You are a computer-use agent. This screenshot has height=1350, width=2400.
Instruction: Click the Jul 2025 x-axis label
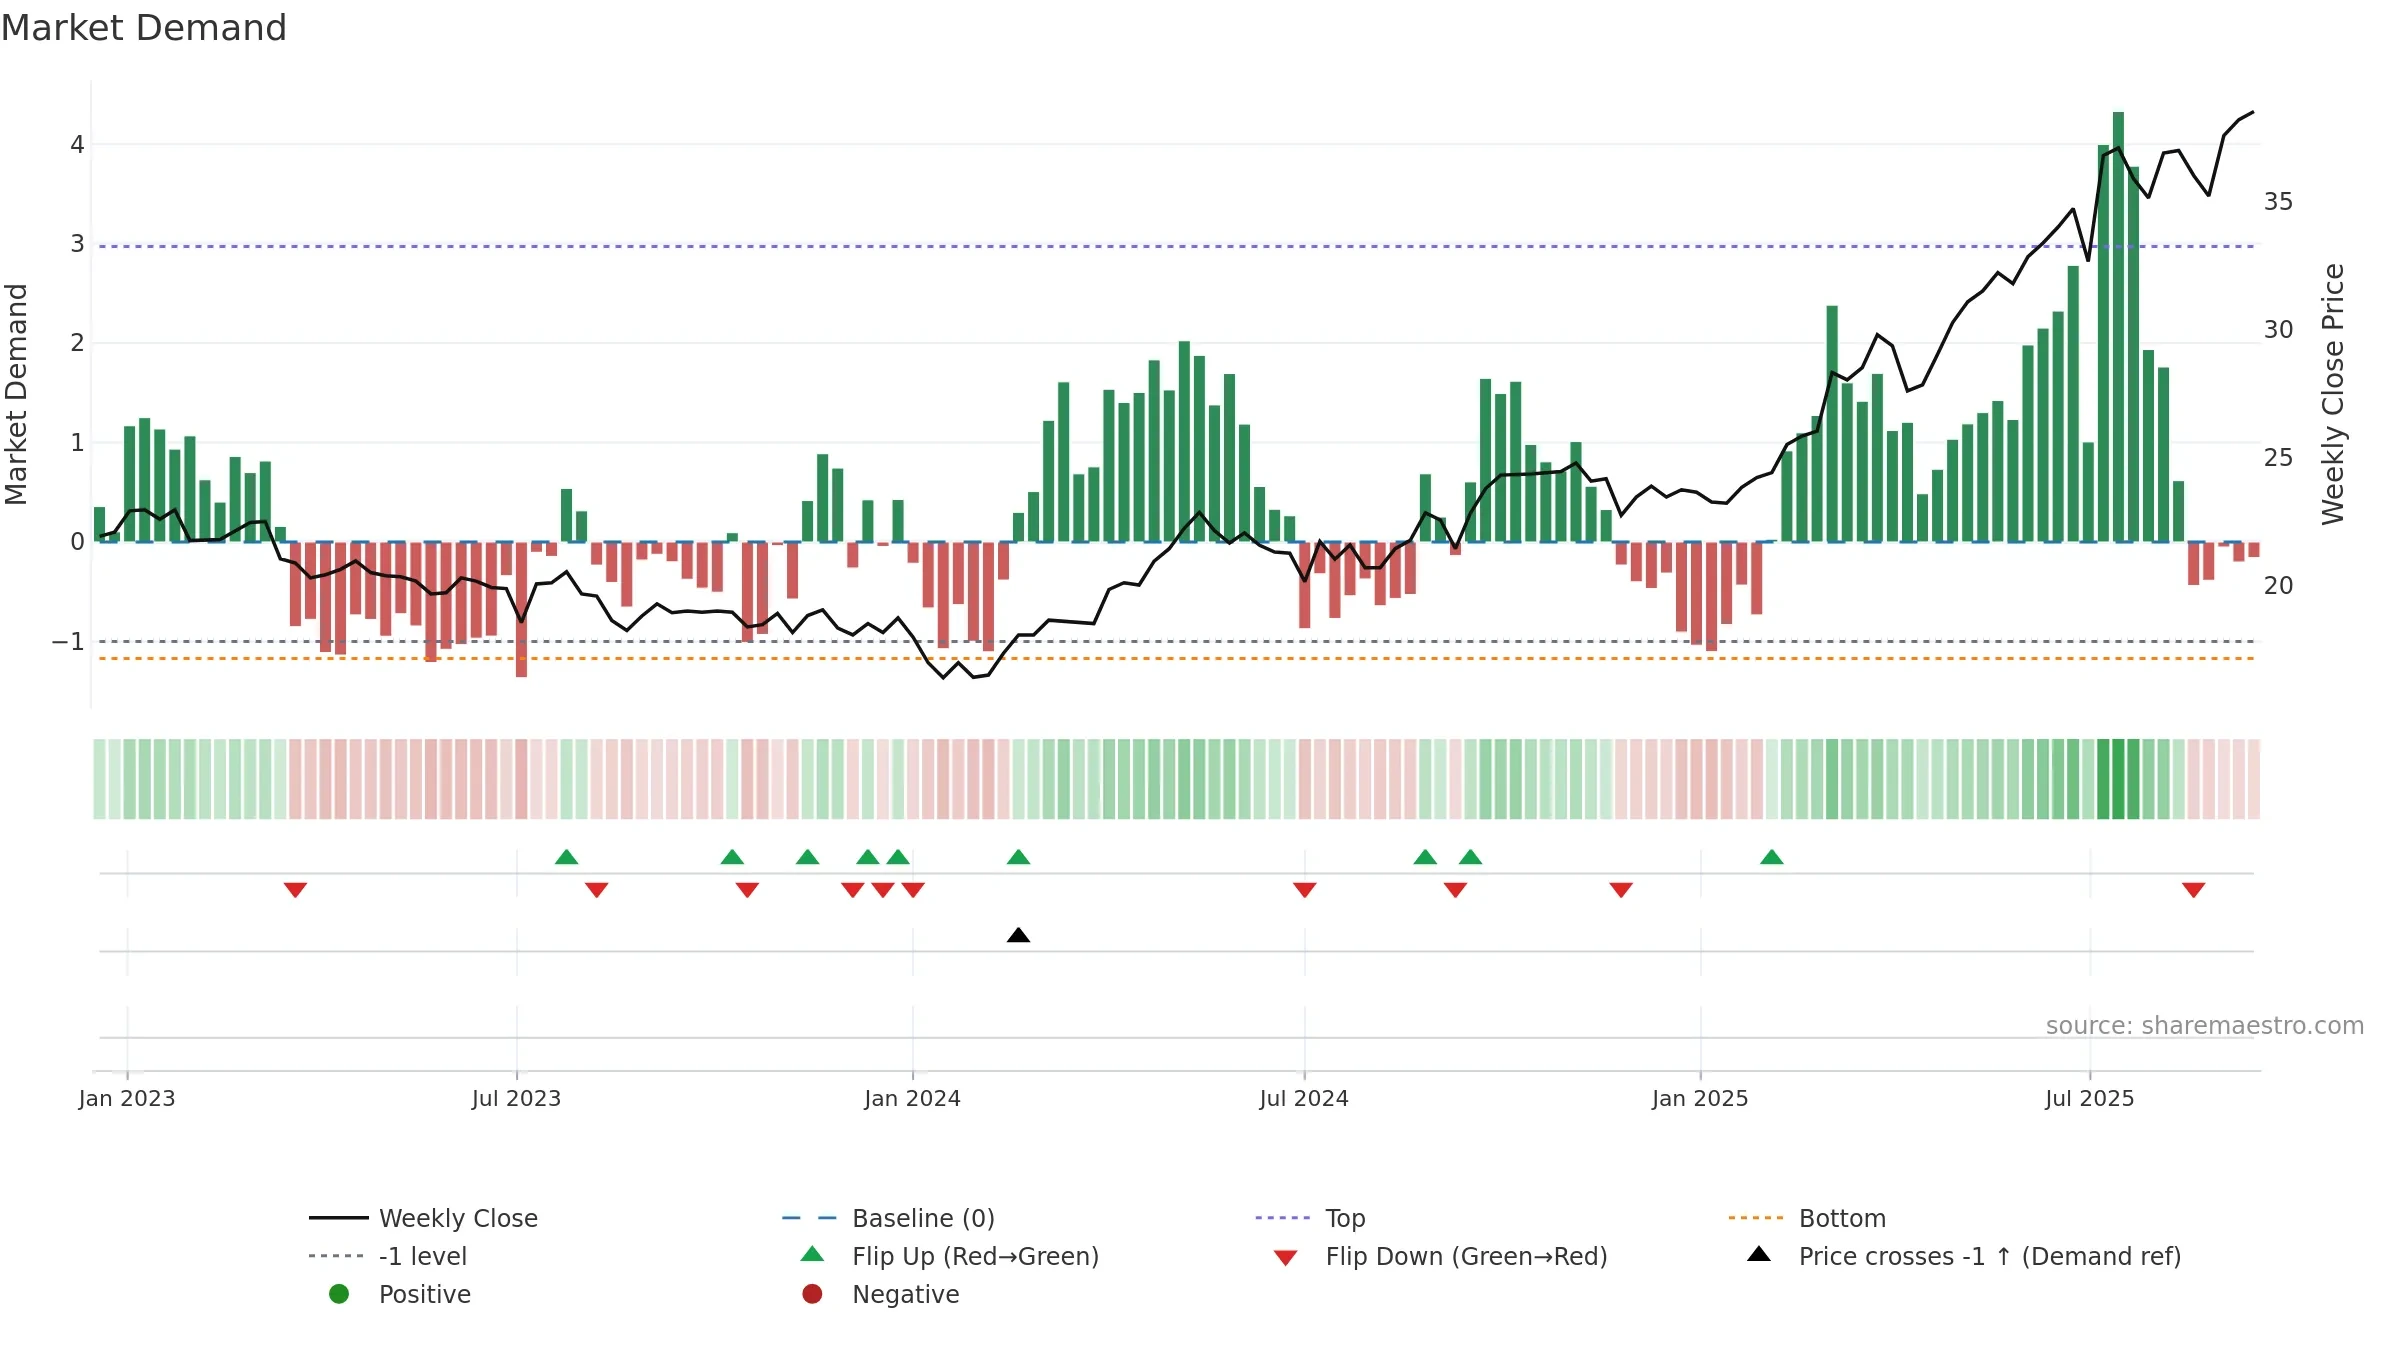tap(2090, 1098)
